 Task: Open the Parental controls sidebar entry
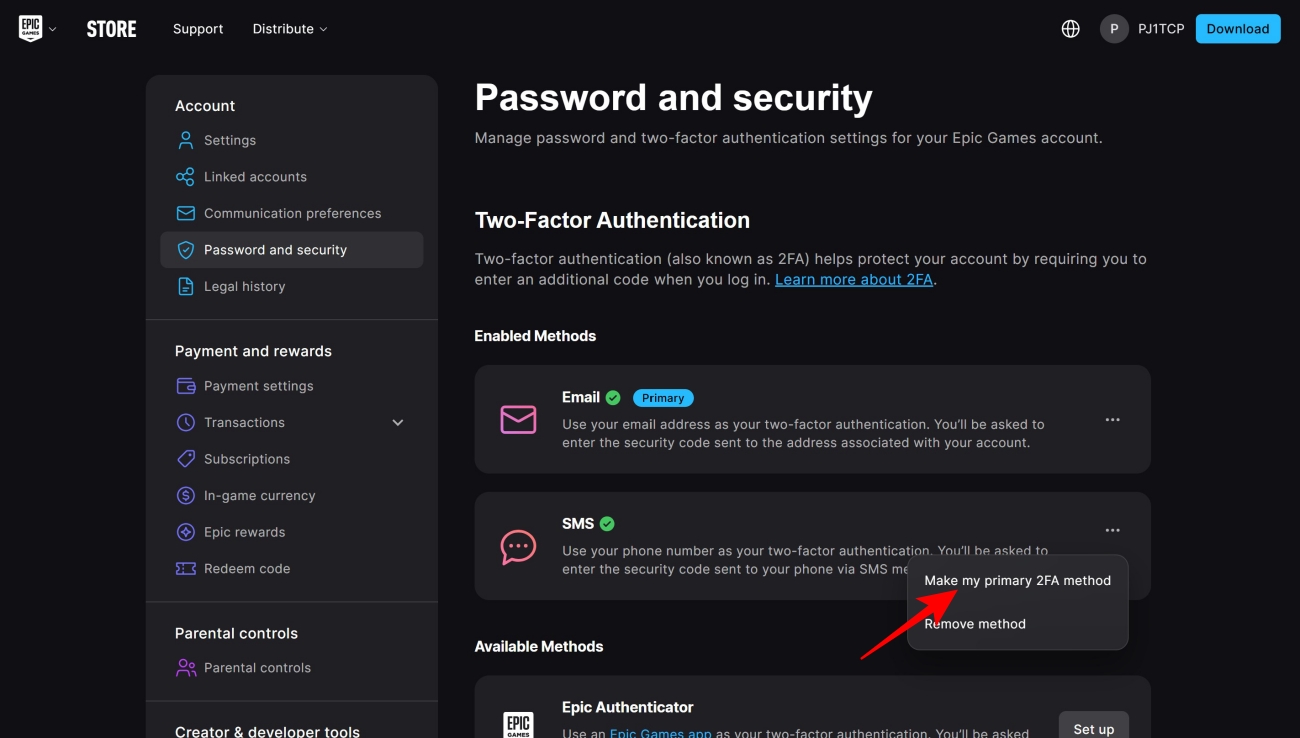point(291,668)
